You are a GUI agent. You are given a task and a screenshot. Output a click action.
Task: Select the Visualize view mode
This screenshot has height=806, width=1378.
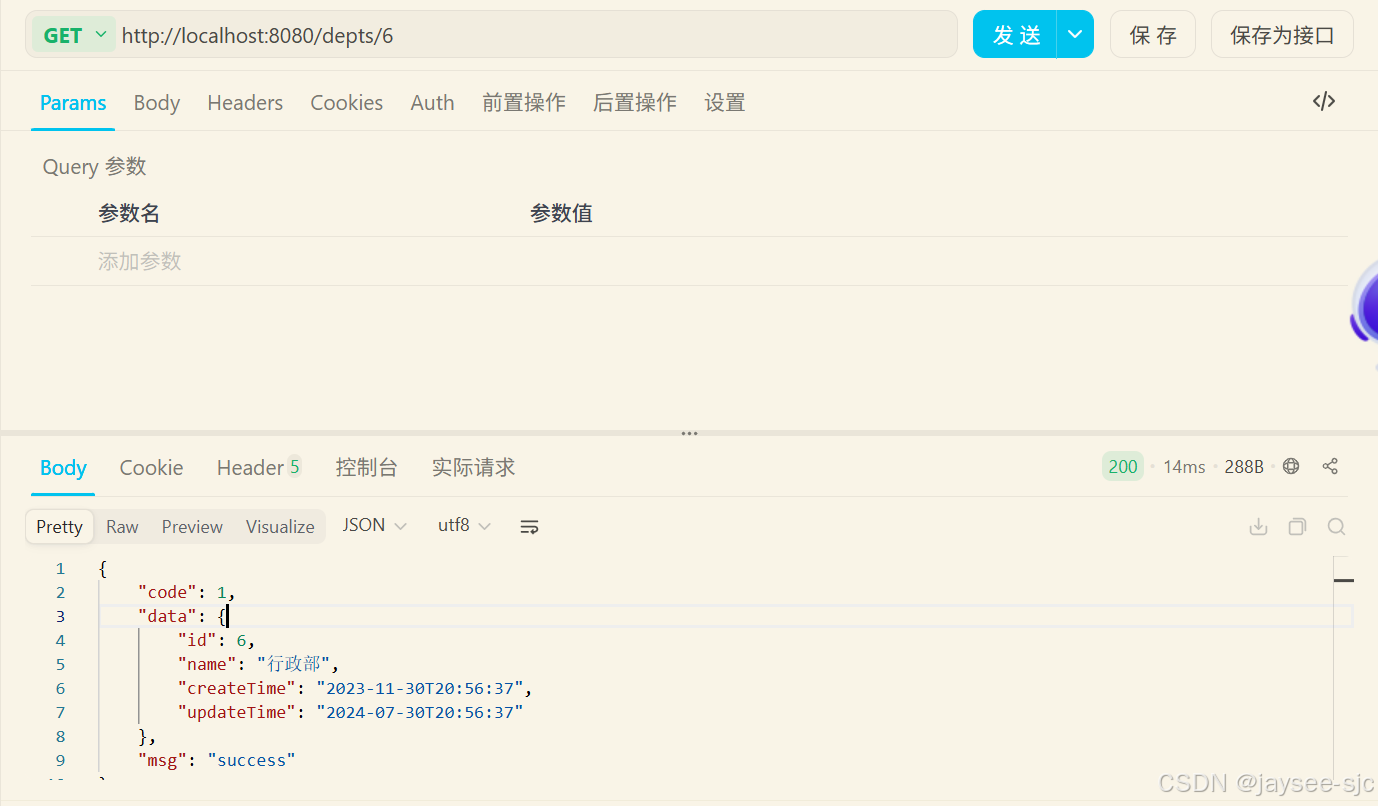[x=280, y=527]
